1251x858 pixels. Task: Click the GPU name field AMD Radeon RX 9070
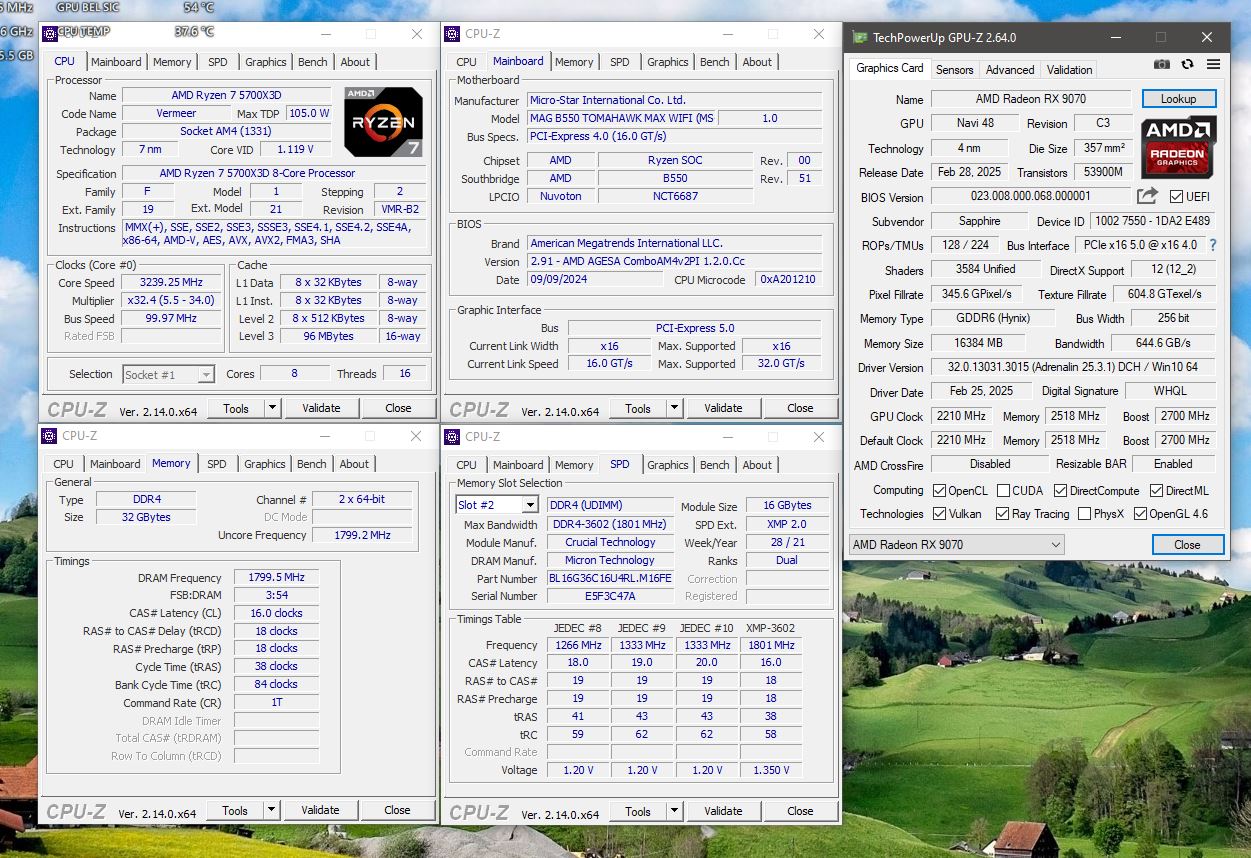pos(1031,99)
